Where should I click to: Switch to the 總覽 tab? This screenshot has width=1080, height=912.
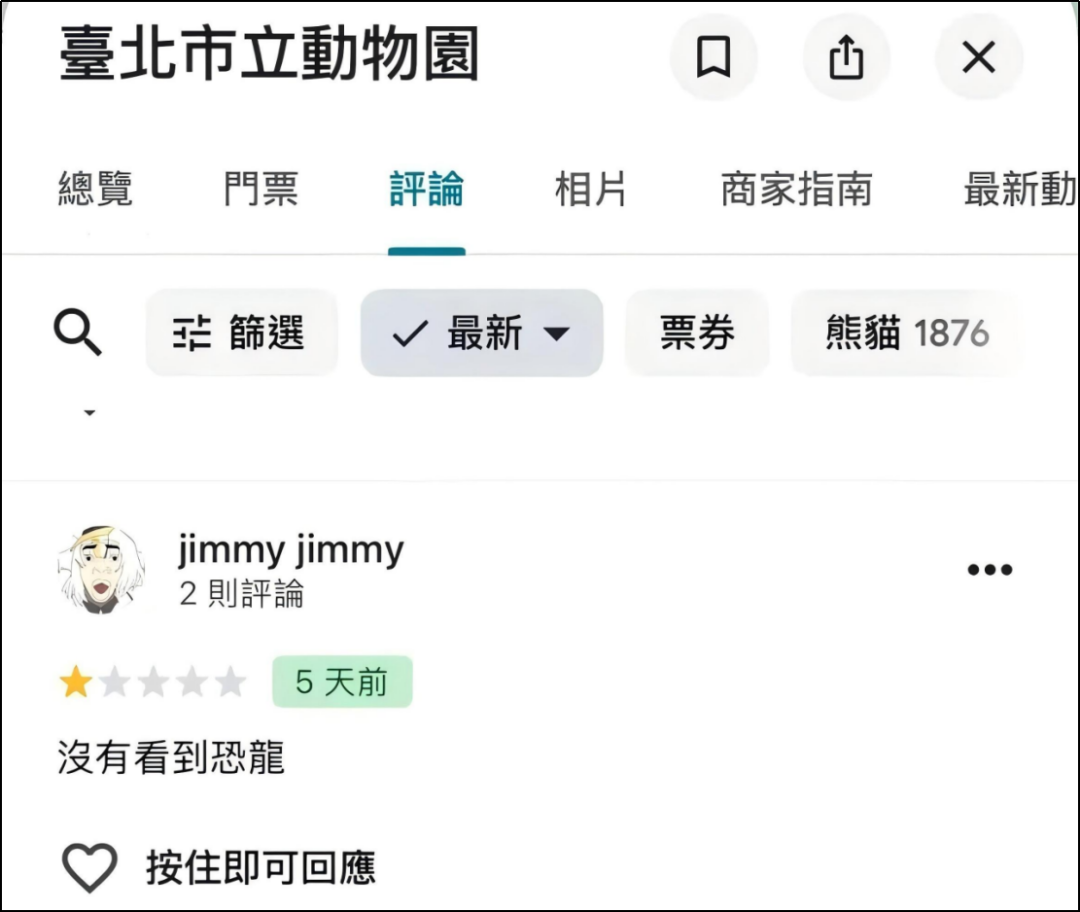95,189
